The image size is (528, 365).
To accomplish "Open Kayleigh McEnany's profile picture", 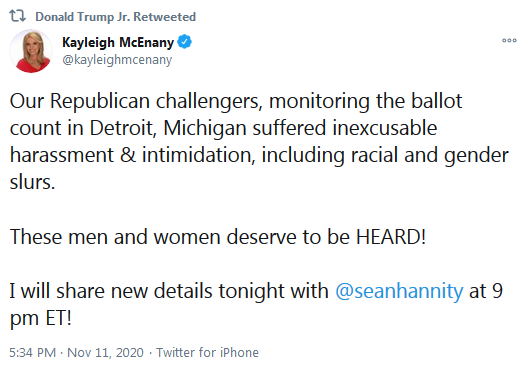I will coord(31,51).
